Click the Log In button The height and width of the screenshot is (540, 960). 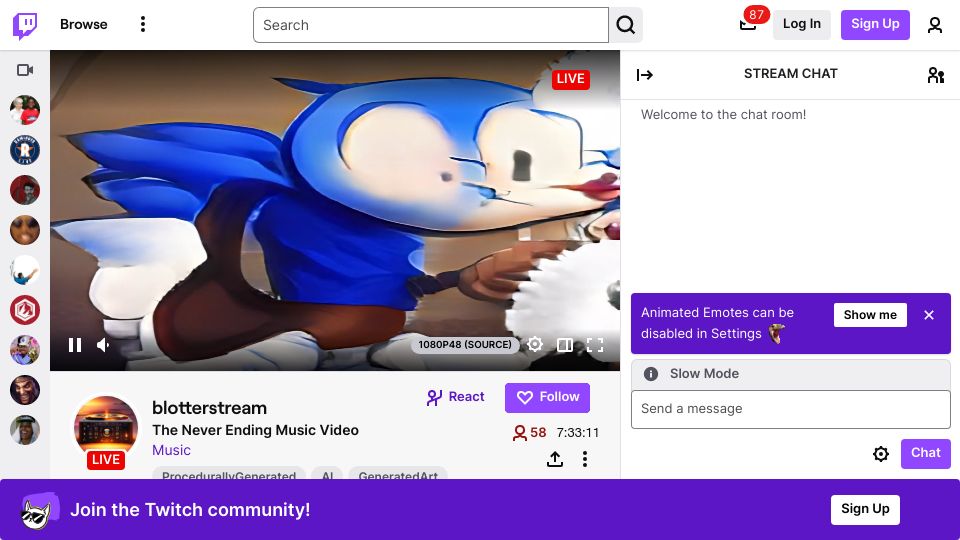801,24
